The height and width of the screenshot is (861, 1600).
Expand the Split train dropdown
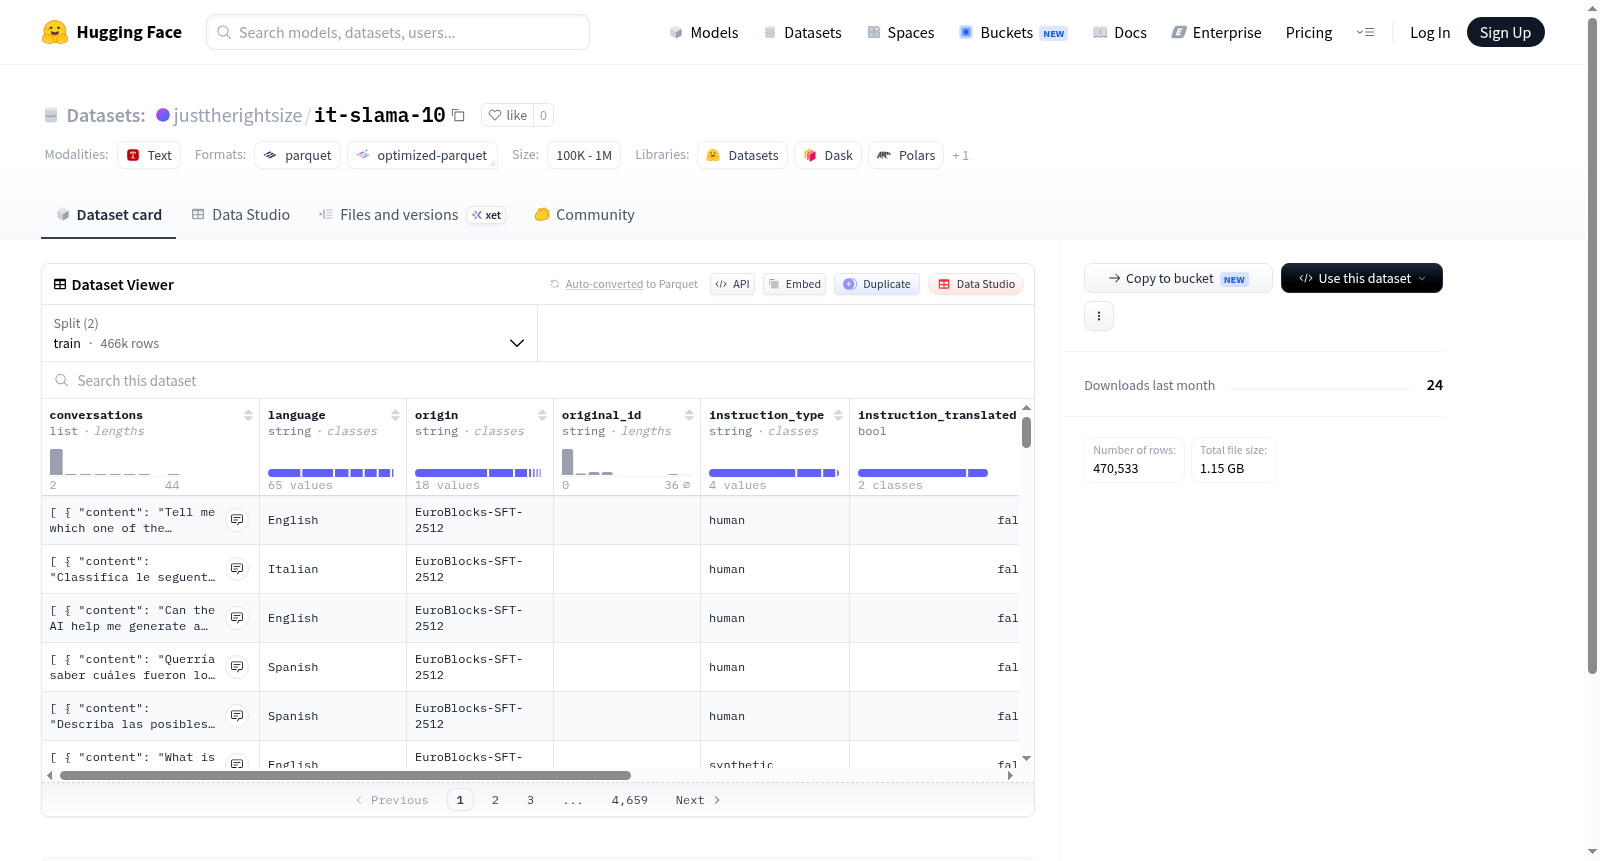tap(290, 333)
